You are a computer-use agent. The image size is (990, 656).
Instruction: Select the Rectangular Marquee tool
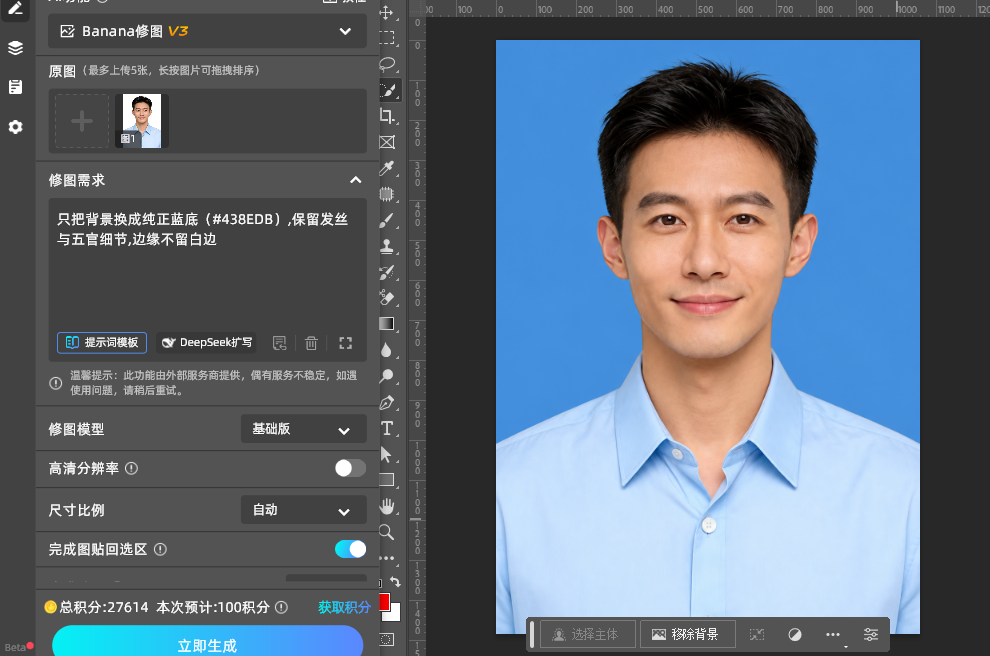click(x=386, y=38)
